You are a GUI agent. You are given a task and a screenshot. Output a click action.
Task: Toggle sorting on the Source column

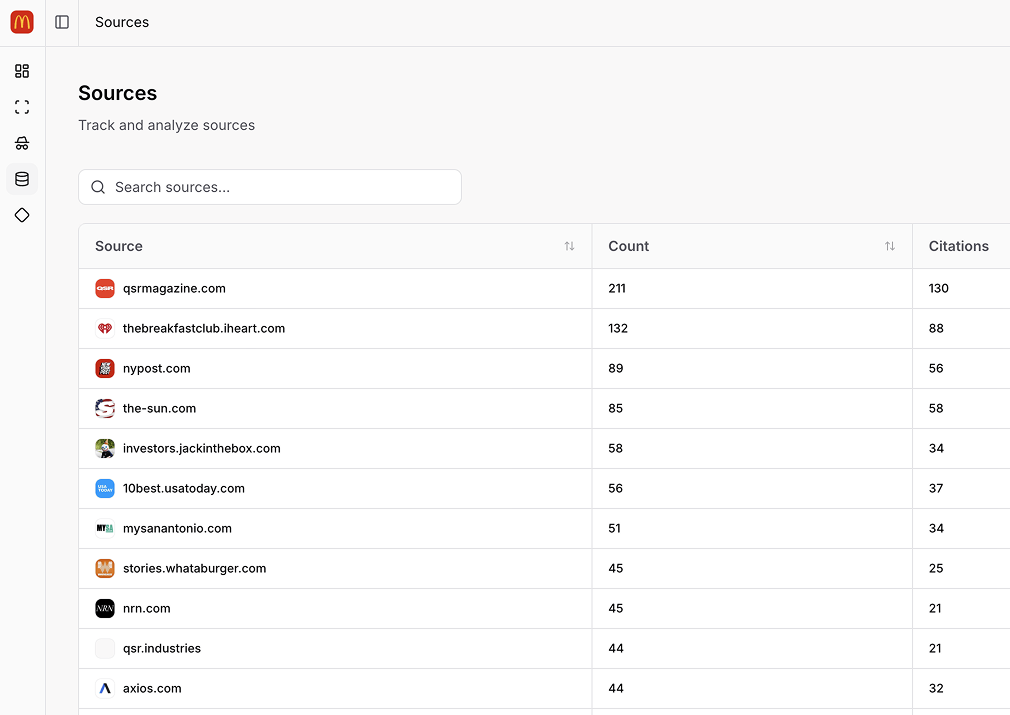[x=569, y=246]
